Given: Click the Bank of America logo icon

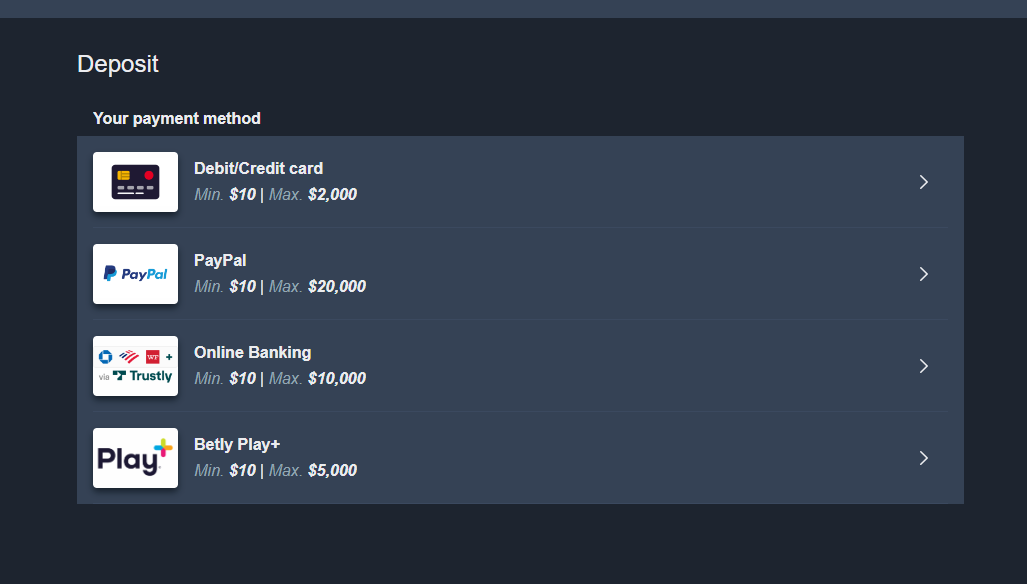Looking at the screenshot, I should pos(129,357).
